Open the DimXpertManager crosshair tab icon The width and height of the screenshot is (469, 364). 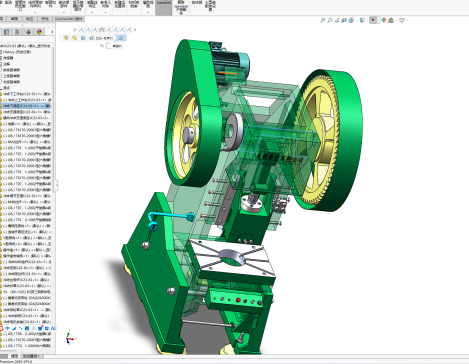(28, 32)
